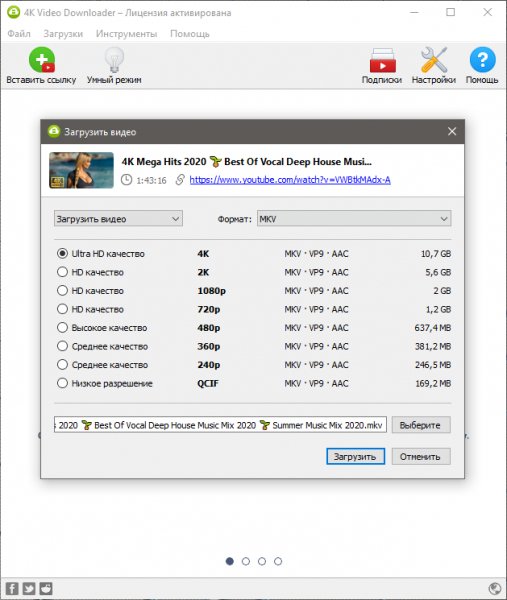Click the 637,4 MB size value
Image resolution: width=507 pixels, height=600 pixels.
pos(433,328)
